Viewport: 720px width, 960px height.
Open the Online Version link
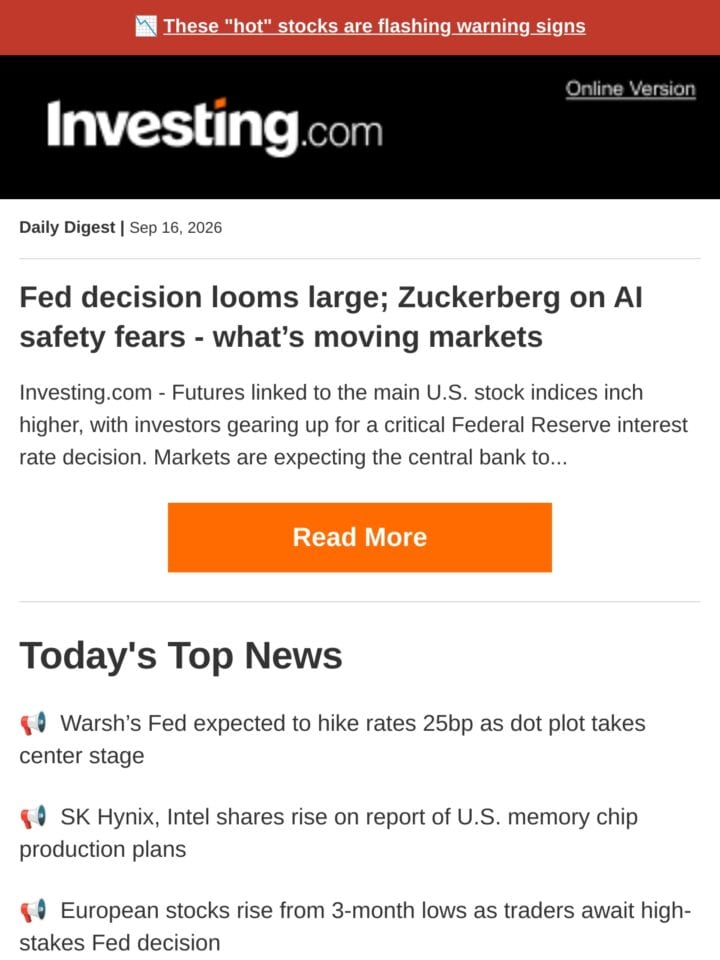coord(630,89)
